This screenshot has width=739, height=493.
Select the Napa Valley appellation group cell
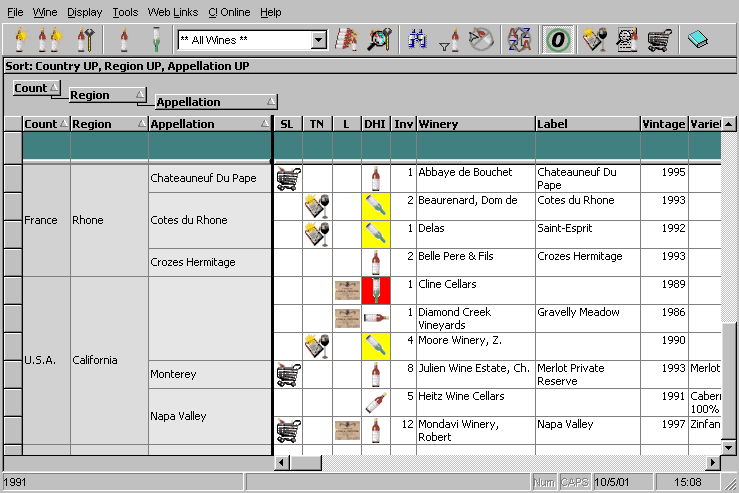point(210,416)
